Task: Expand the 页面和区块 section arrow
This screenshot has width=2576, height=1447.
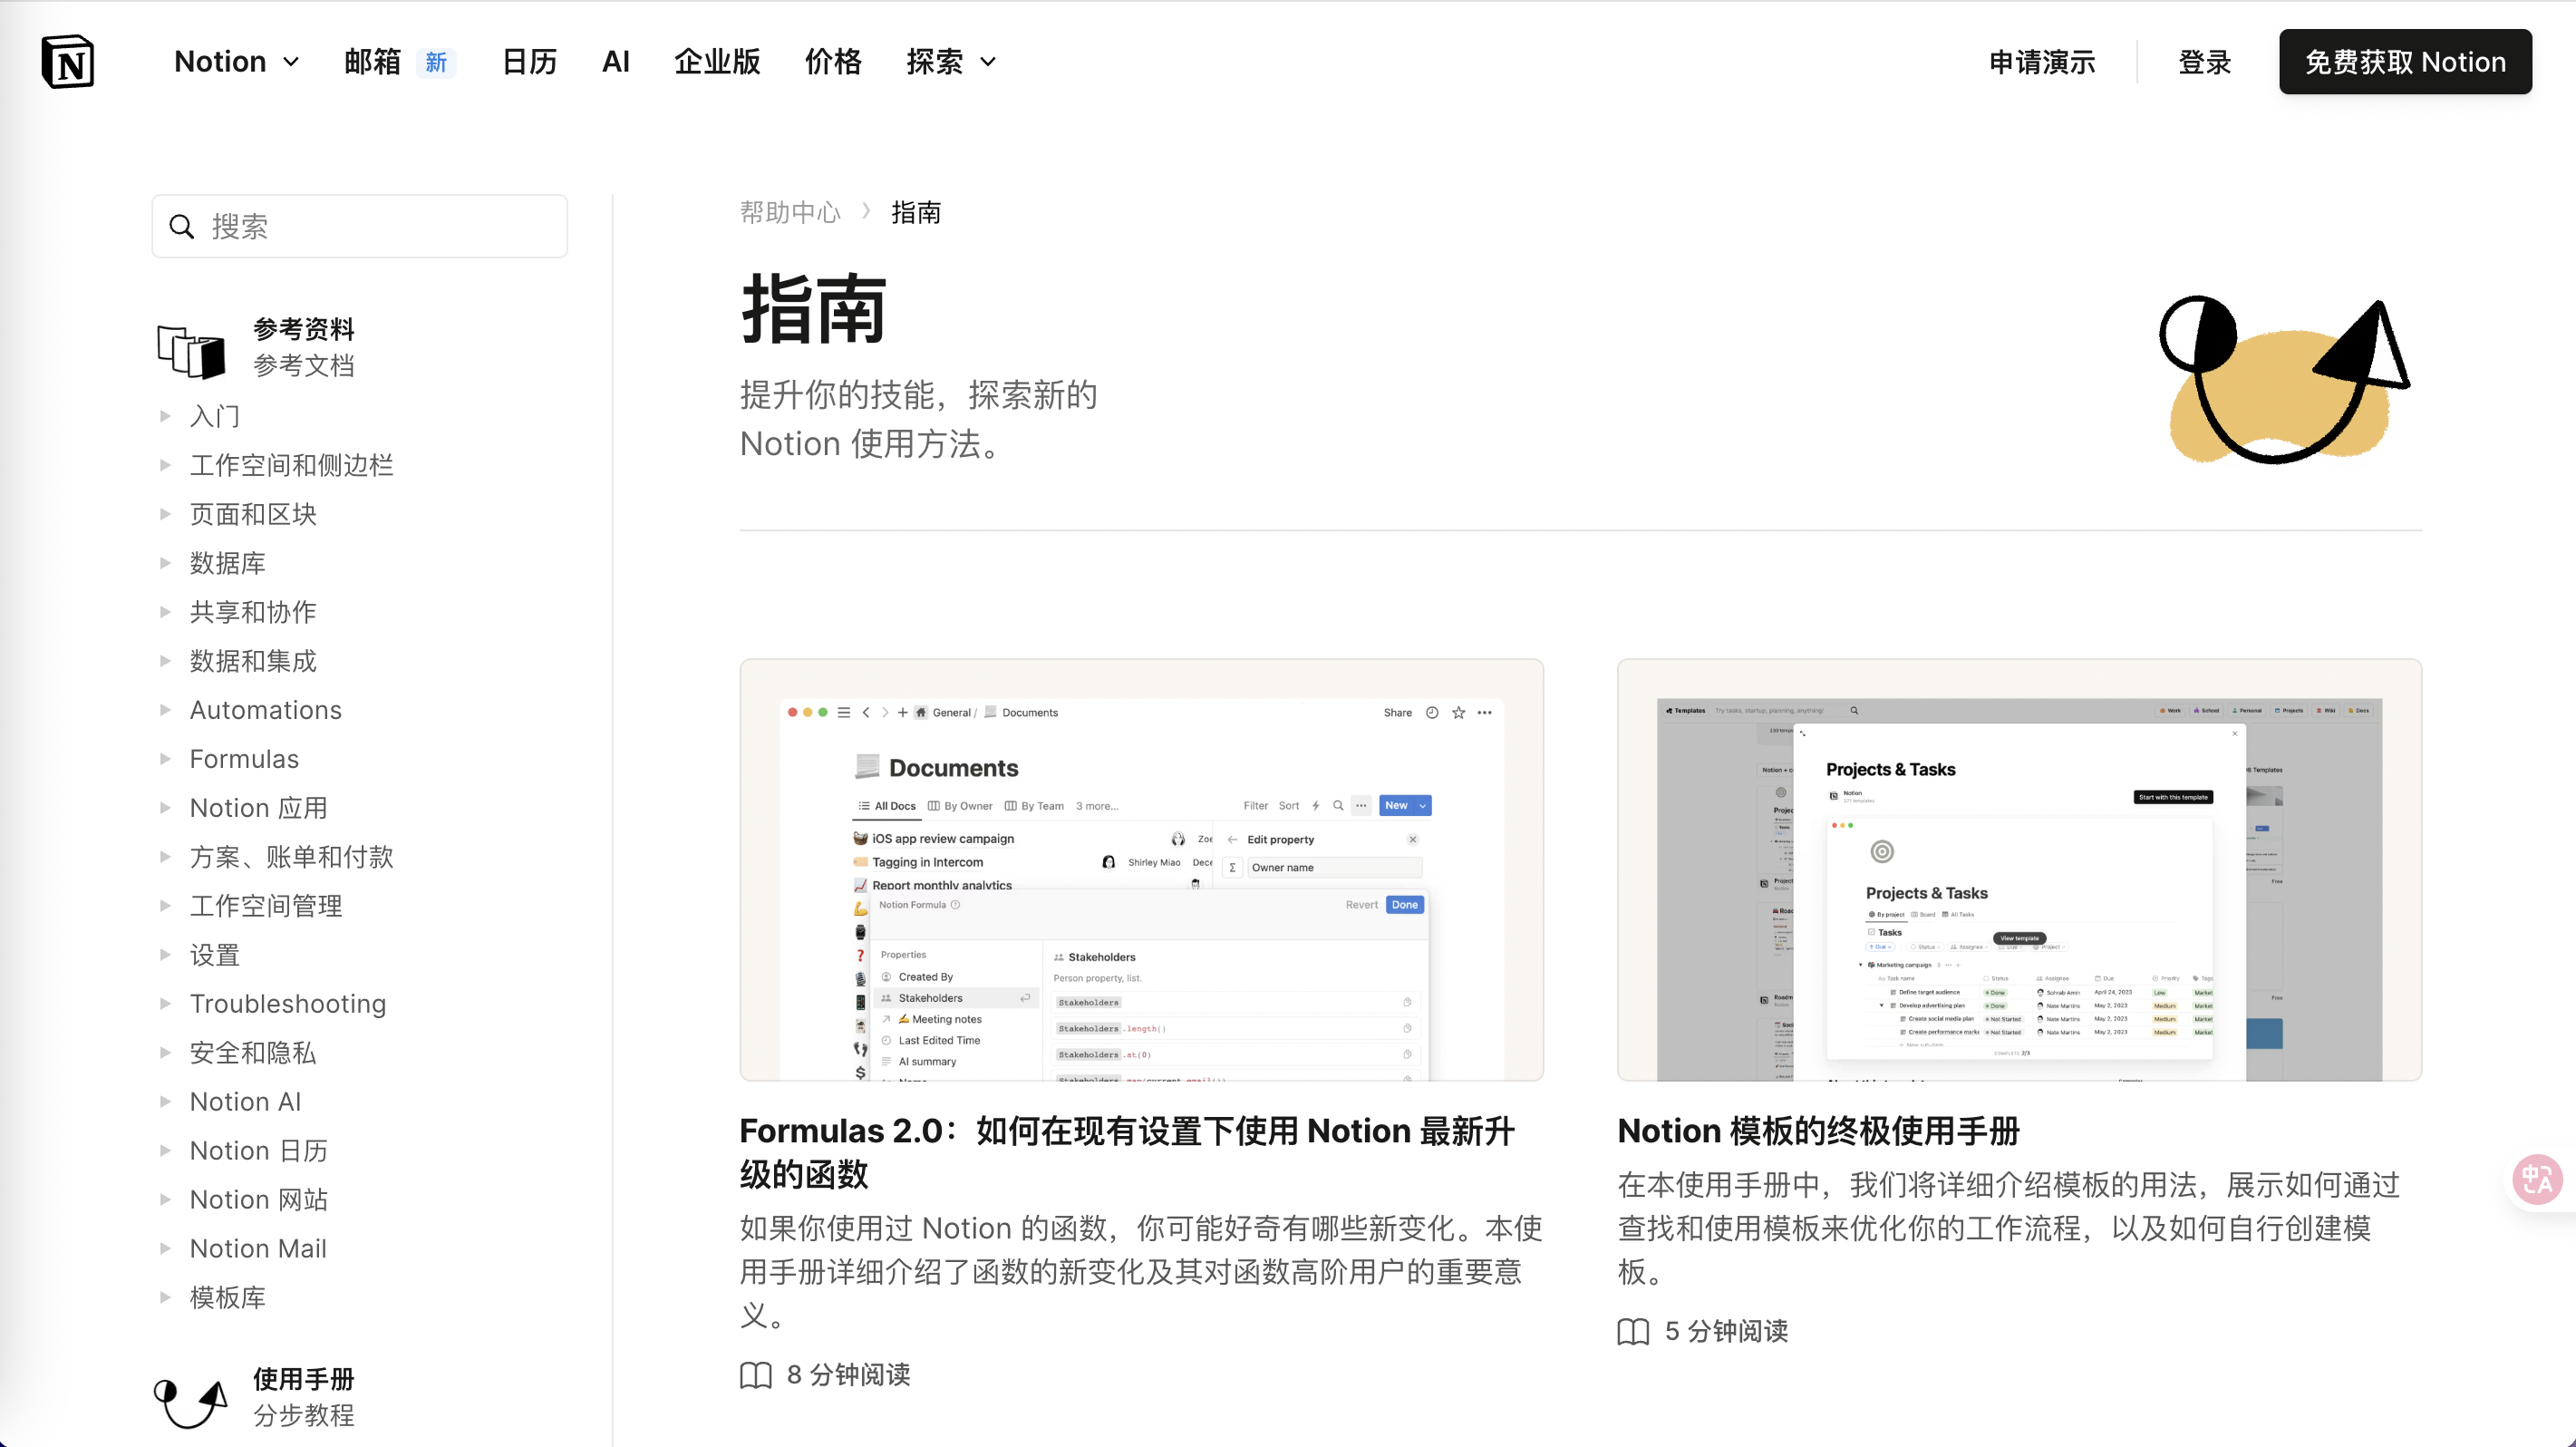Action: coord(166,514)
